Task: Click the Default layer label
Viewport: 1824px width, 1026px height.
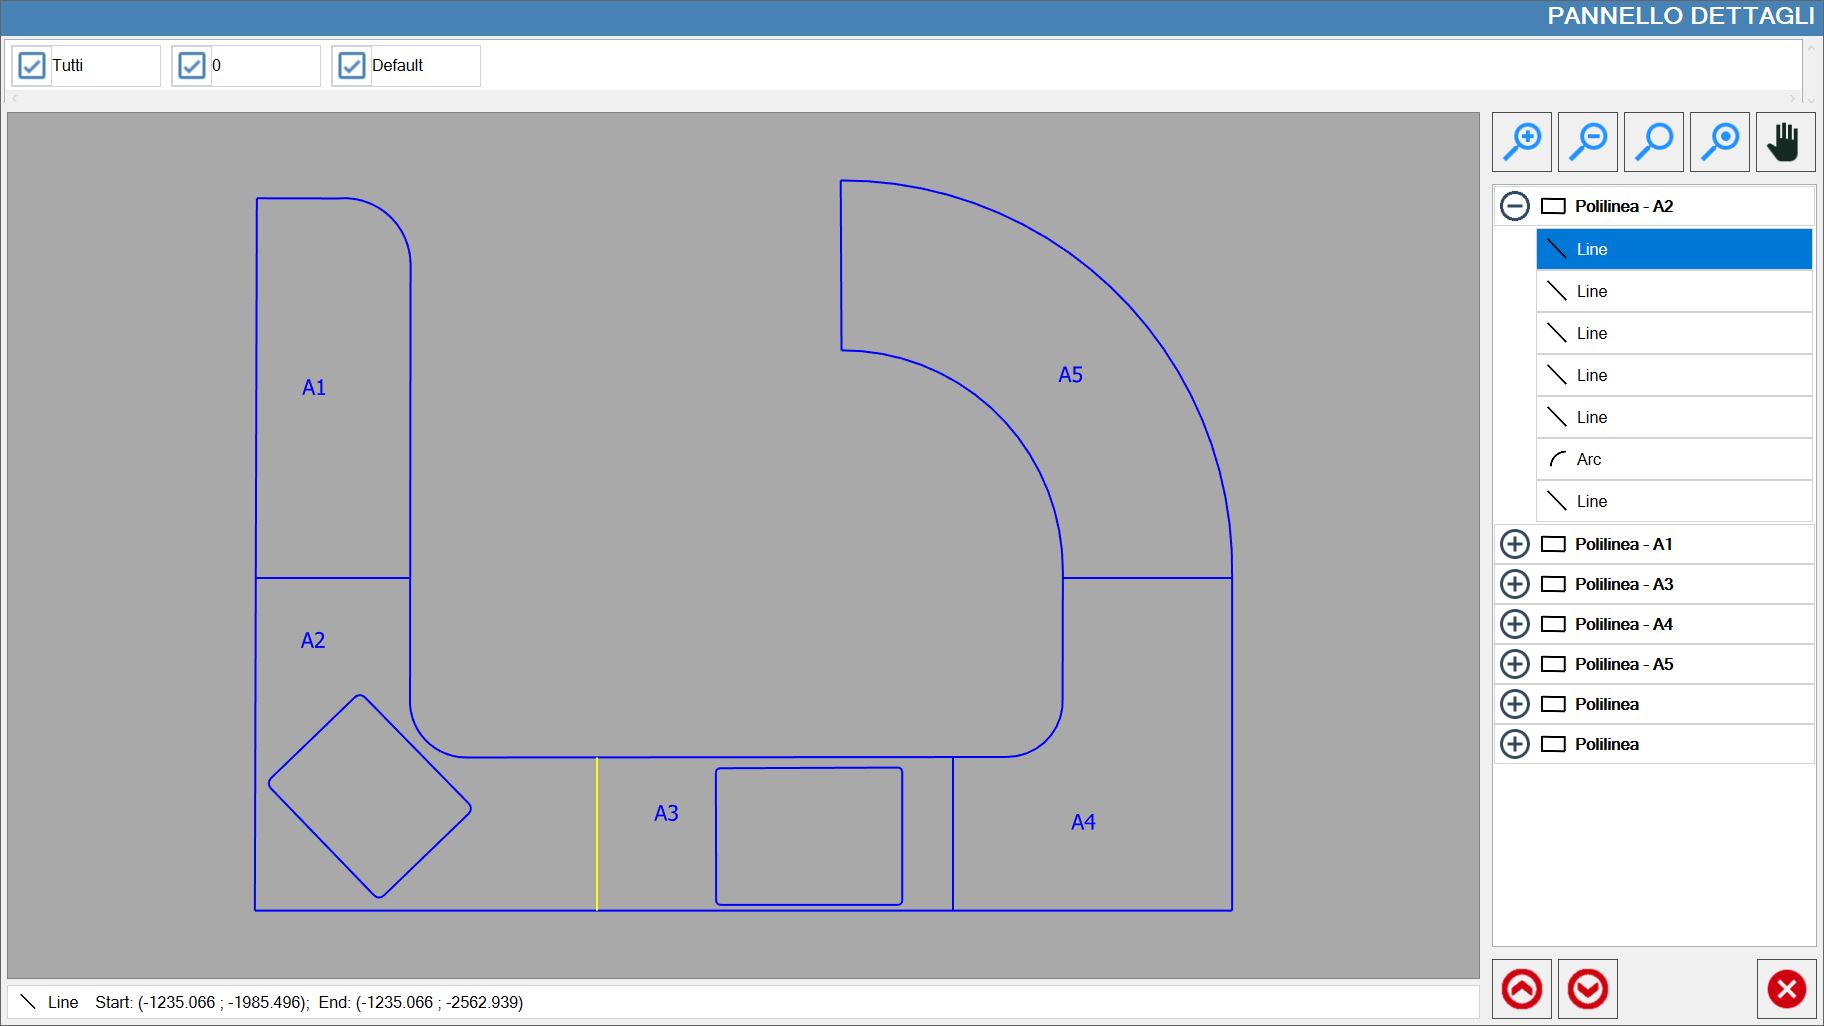Action: coord(397,65)
